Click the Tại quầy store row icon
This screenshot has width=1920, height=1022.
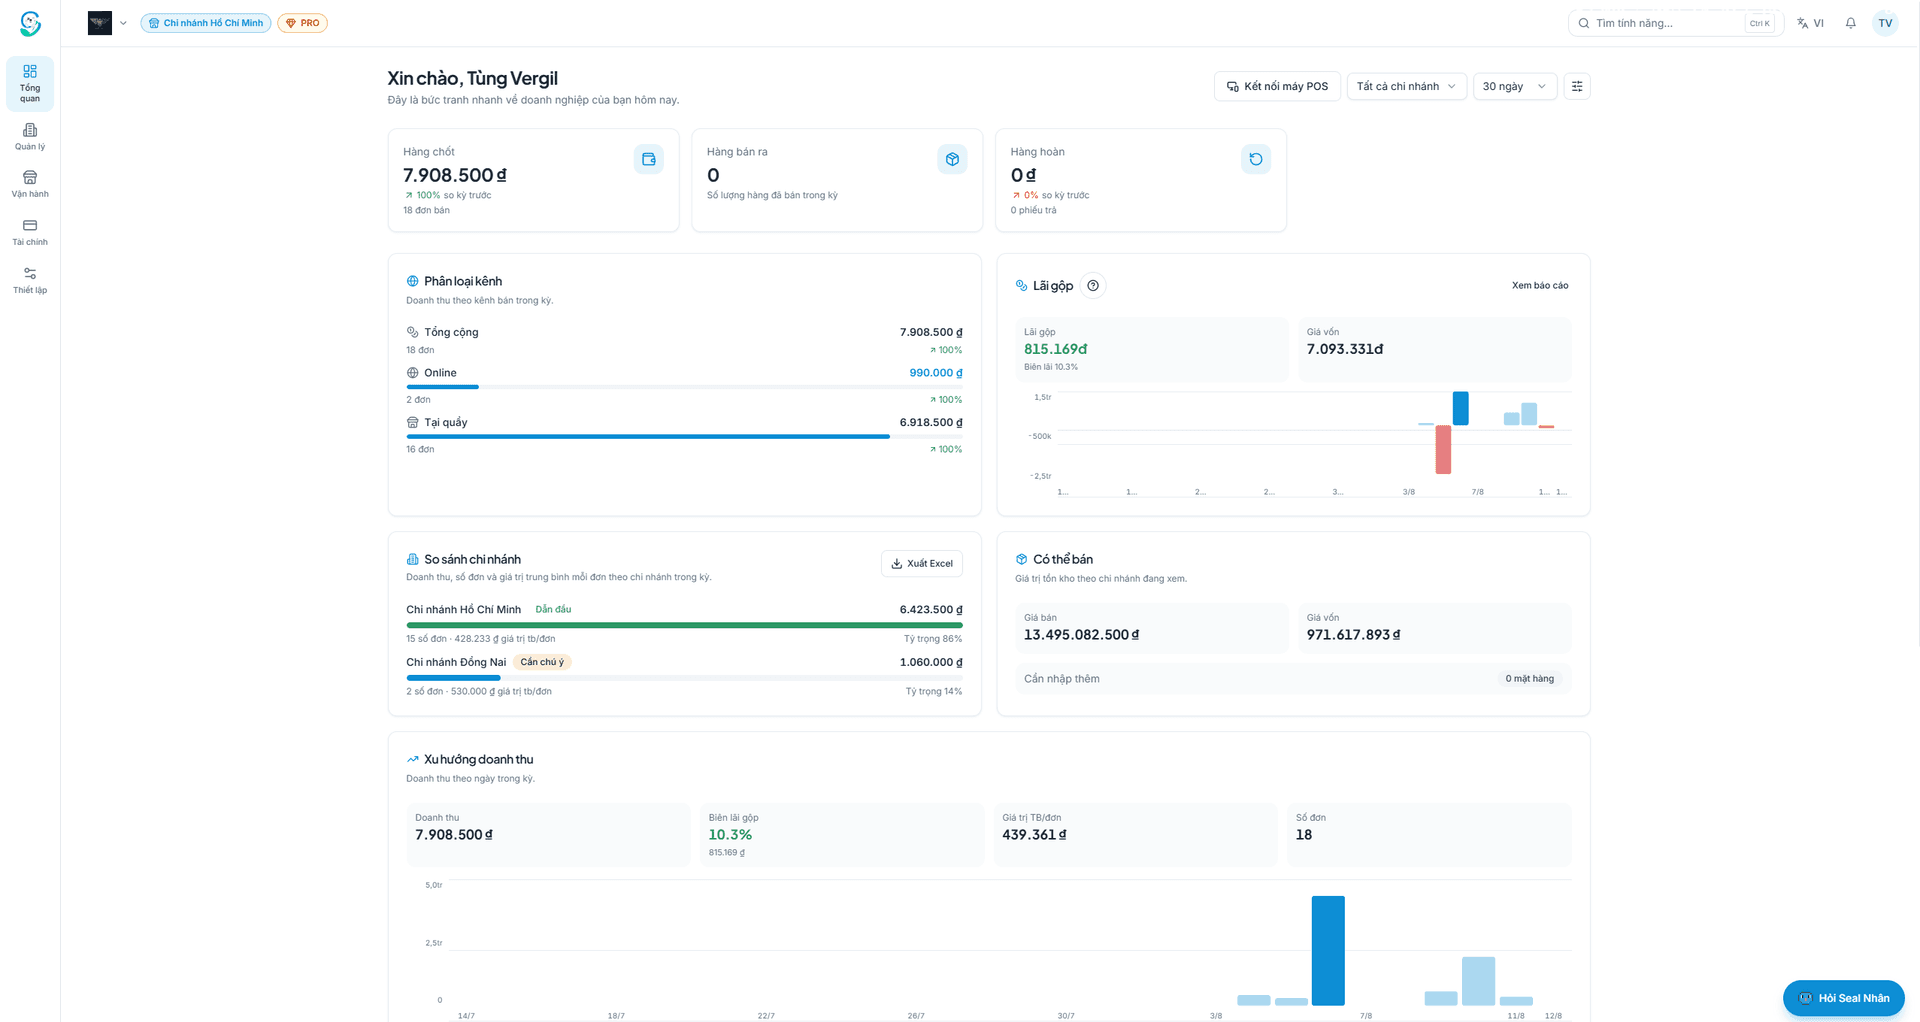click(x=412, y=423)
